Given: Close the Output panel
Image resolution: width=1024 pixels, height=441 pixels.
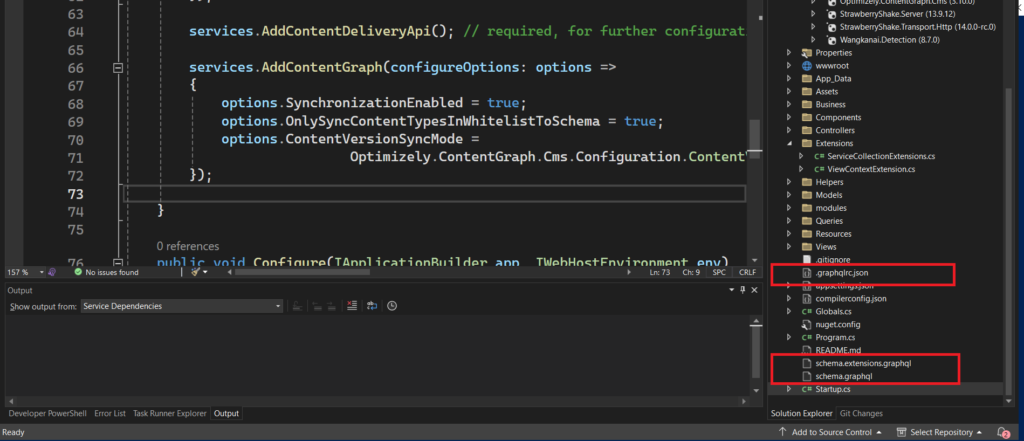Looking at the screenshot, I should [754, 290].
